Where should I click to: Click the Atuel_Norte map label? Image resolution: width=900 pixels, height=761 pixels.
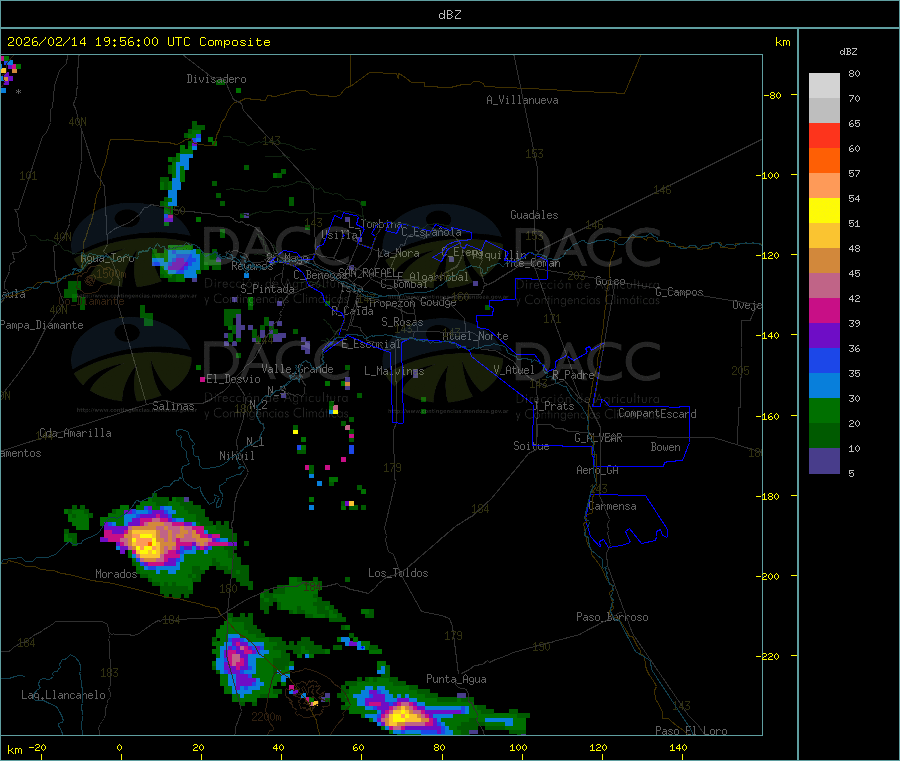(x=475, y=336)
